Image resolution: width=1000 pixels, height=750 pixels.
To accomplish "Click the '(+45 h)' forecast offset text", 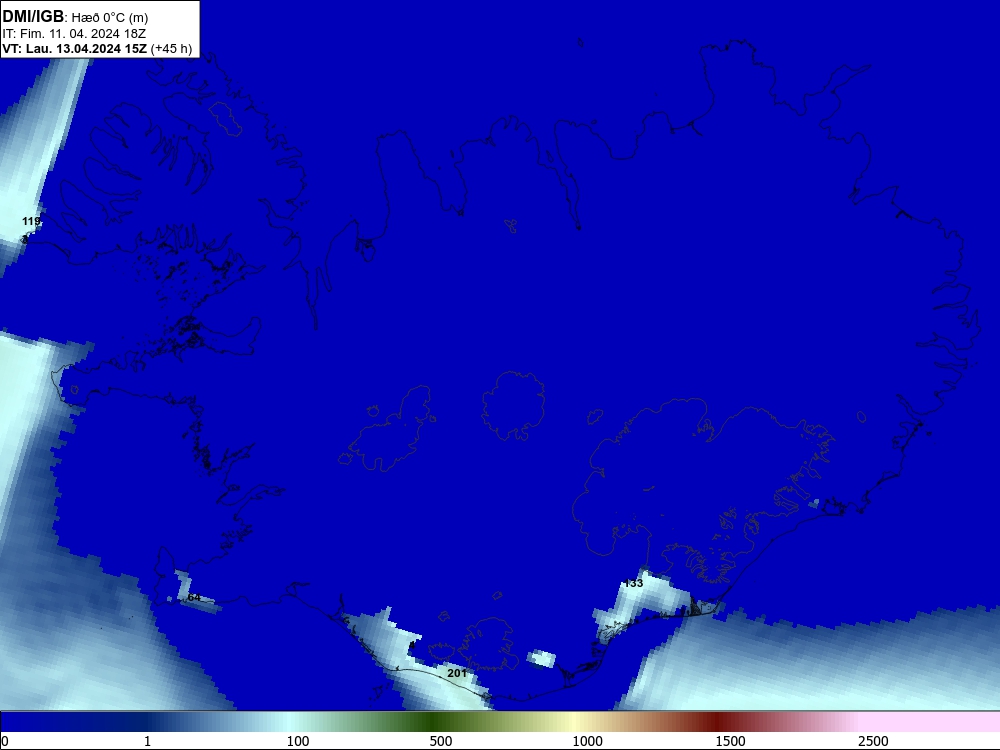I will point(171,49).
